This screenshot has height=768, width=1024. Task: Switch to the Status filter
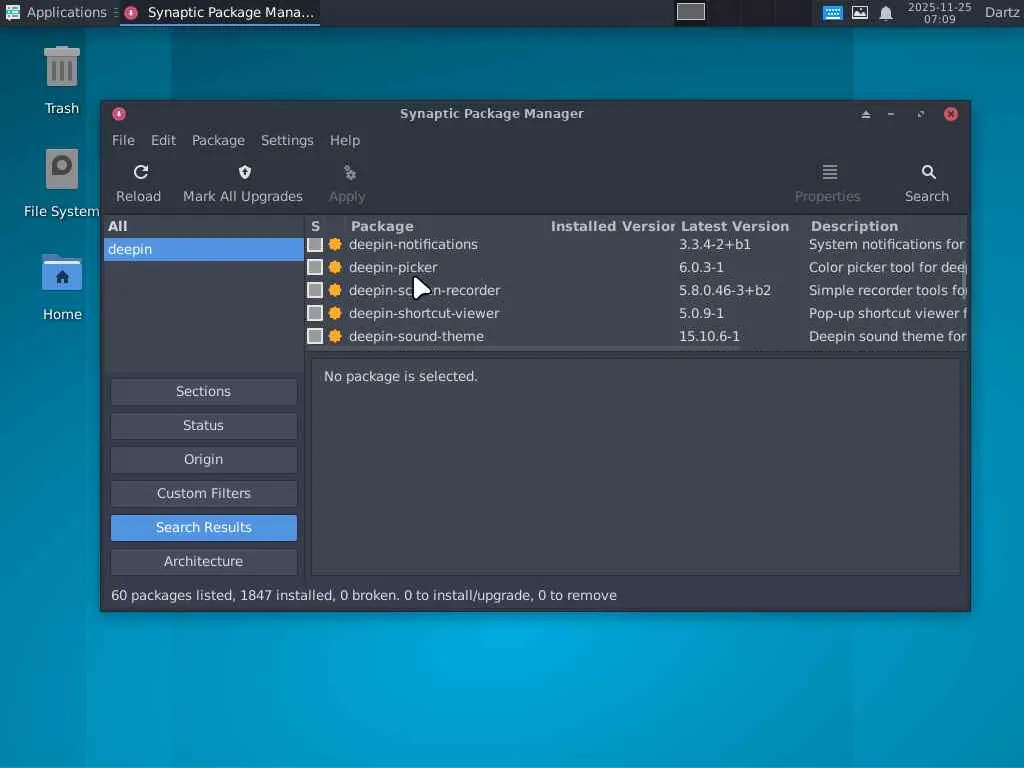pos(204,426)
